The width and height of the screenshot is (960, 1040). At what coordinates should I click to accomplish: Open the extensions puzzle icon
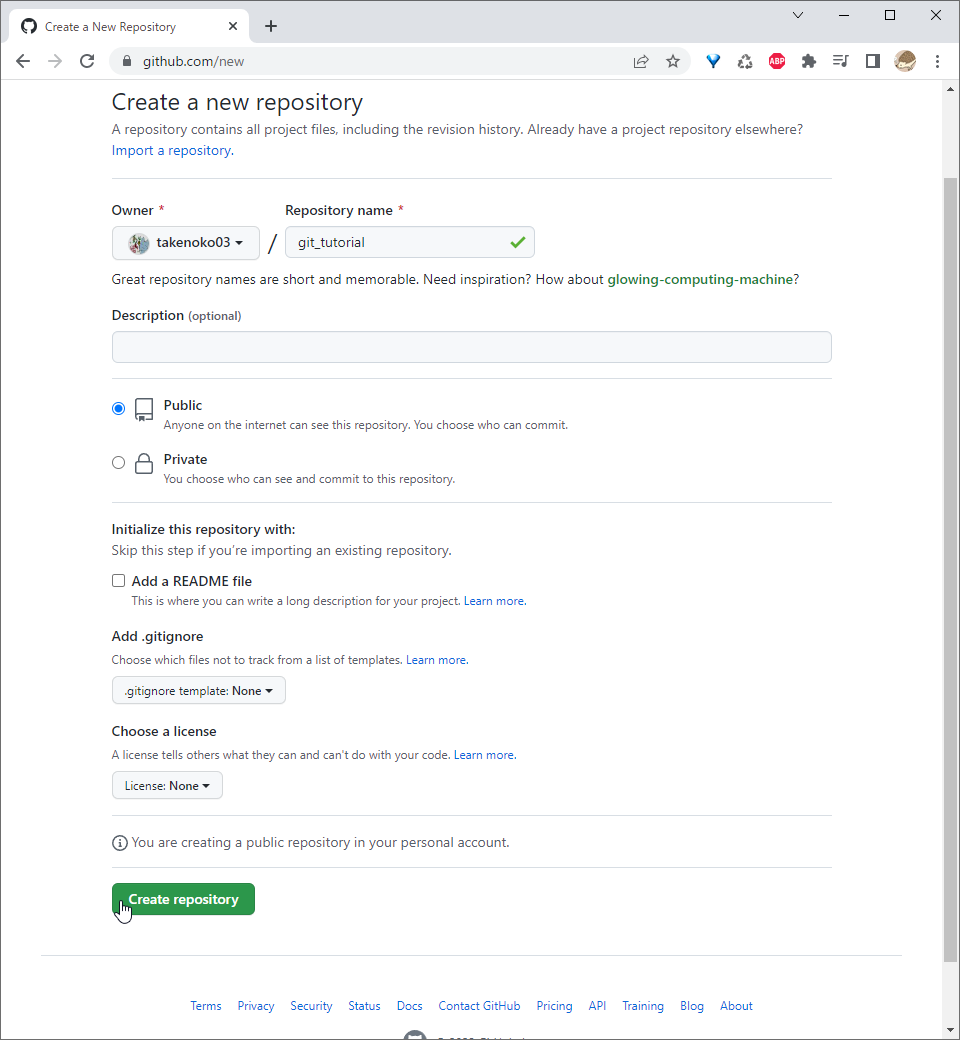(809, 62)
